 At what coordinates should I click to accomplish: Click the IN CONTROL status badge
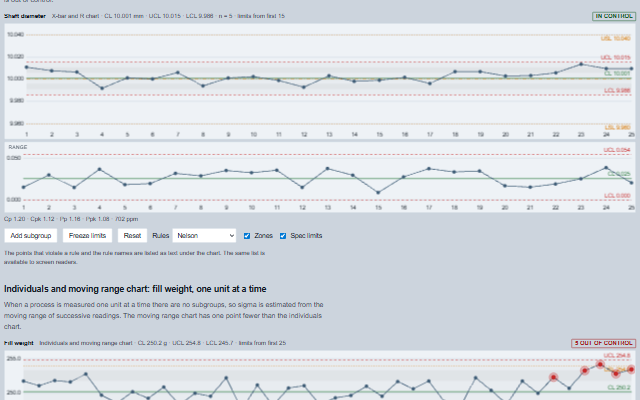(x=614, y=16)
